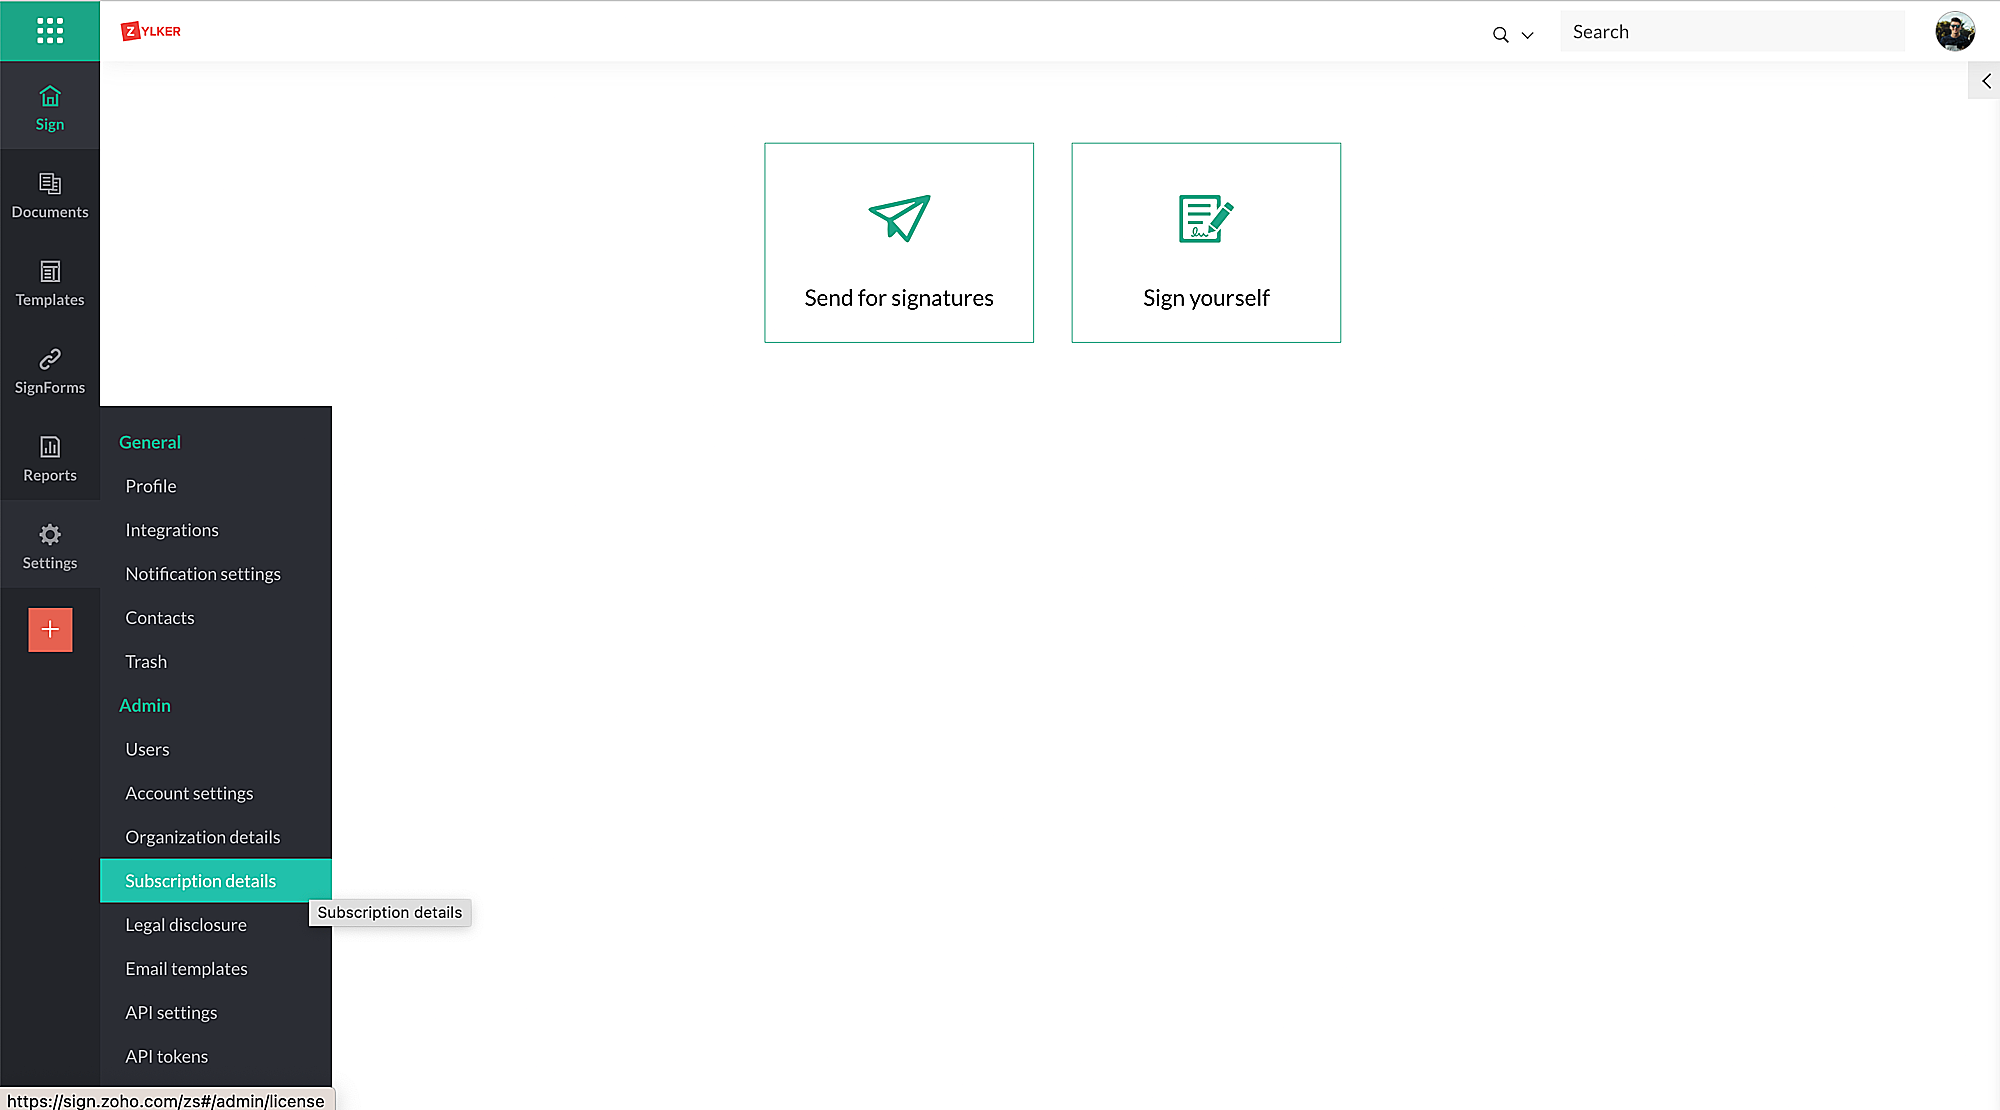Click the panel expand chevron at the right edge

[x=1985, y=81]
